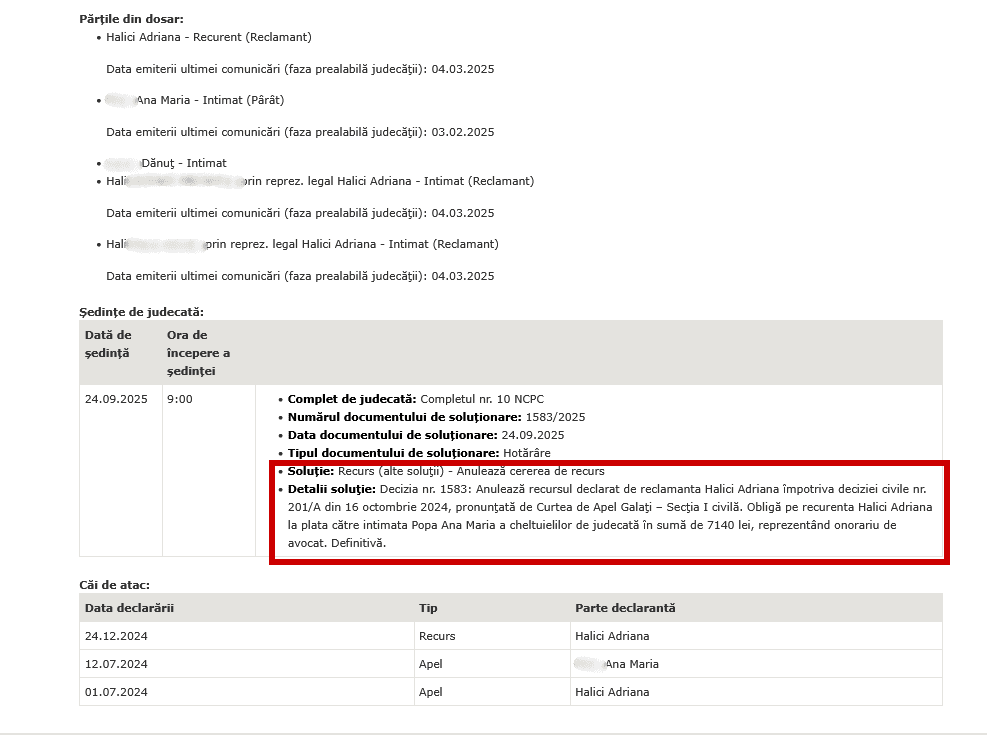Viewport: 987px width, 735px height.
Task: Select the communication date 03.02.2025 line
Action: 300,132
